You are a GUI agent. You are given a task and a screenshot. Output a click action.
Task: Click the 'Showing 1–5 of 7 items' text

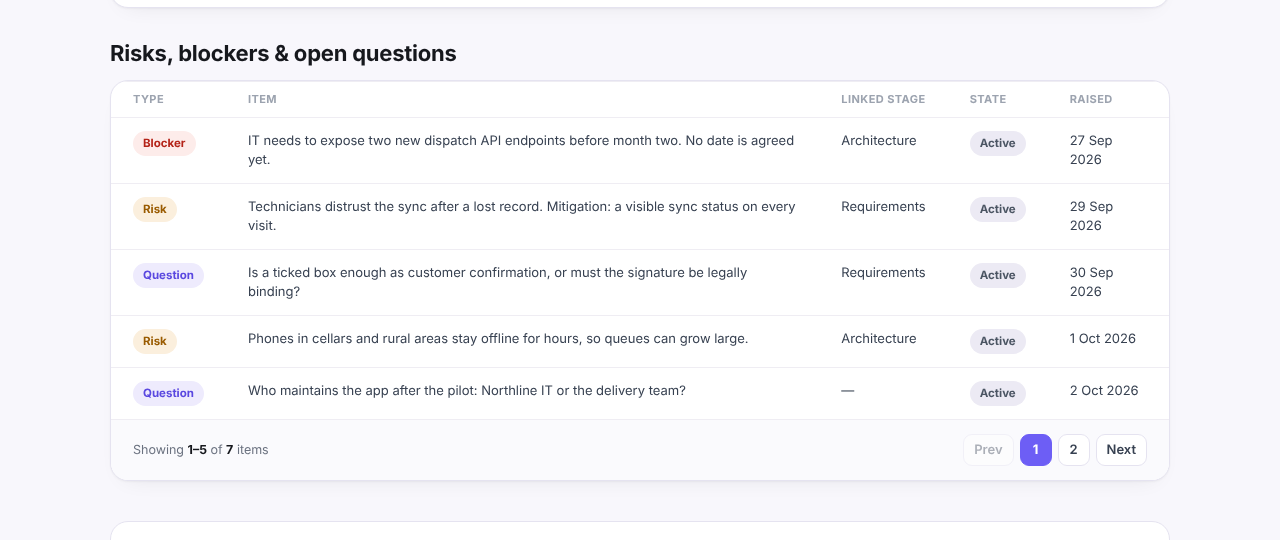(x=201, y=450)
